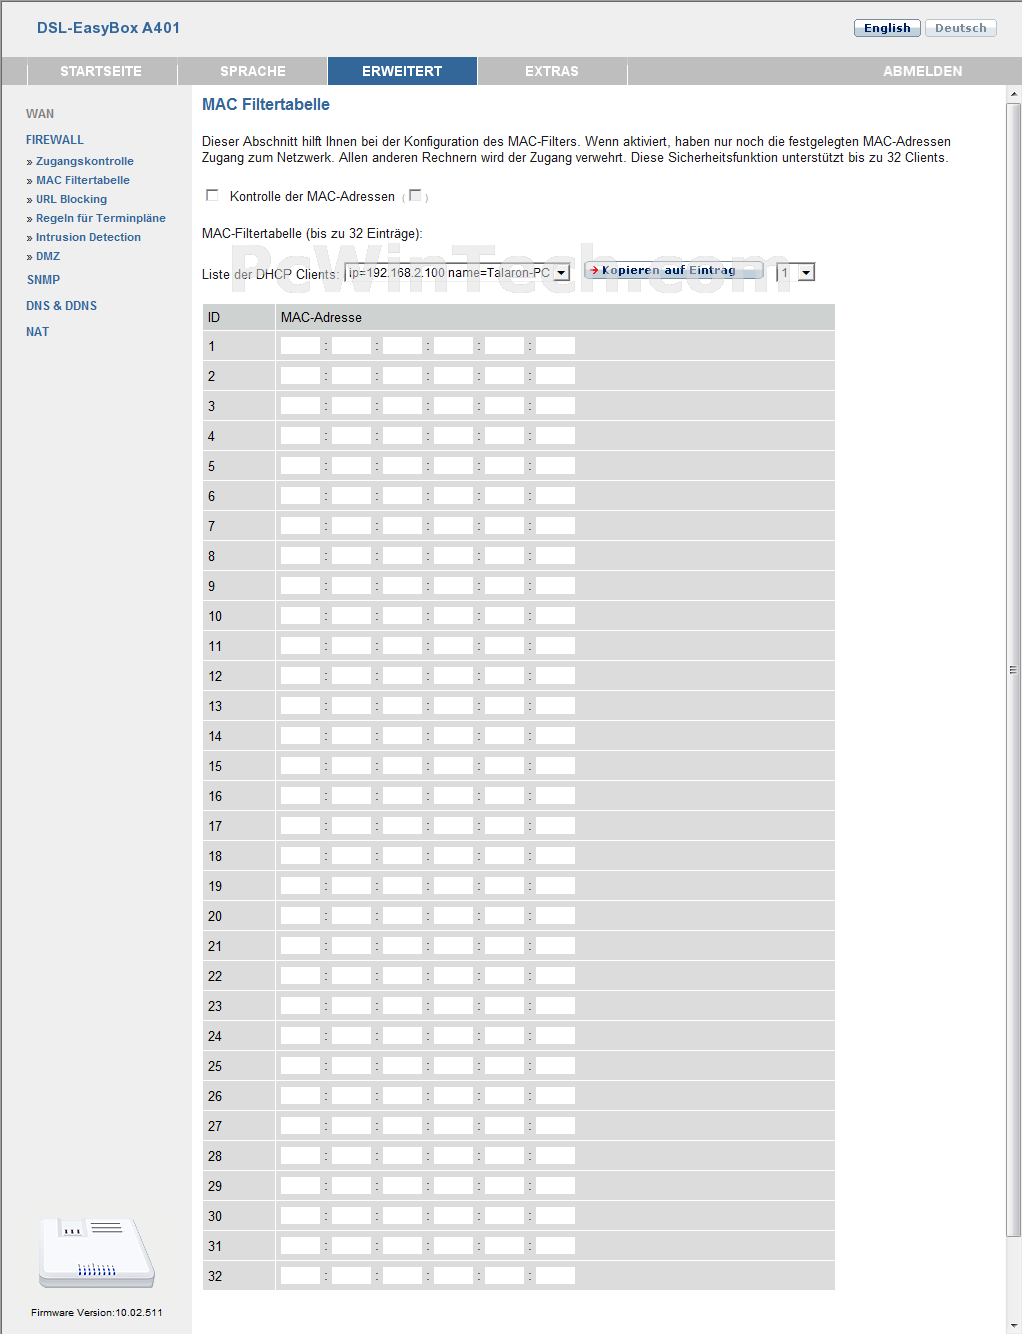Click the scrollbar up arrow
This screenshot has height=1334, width=1022.
[x=1014, y=94]
